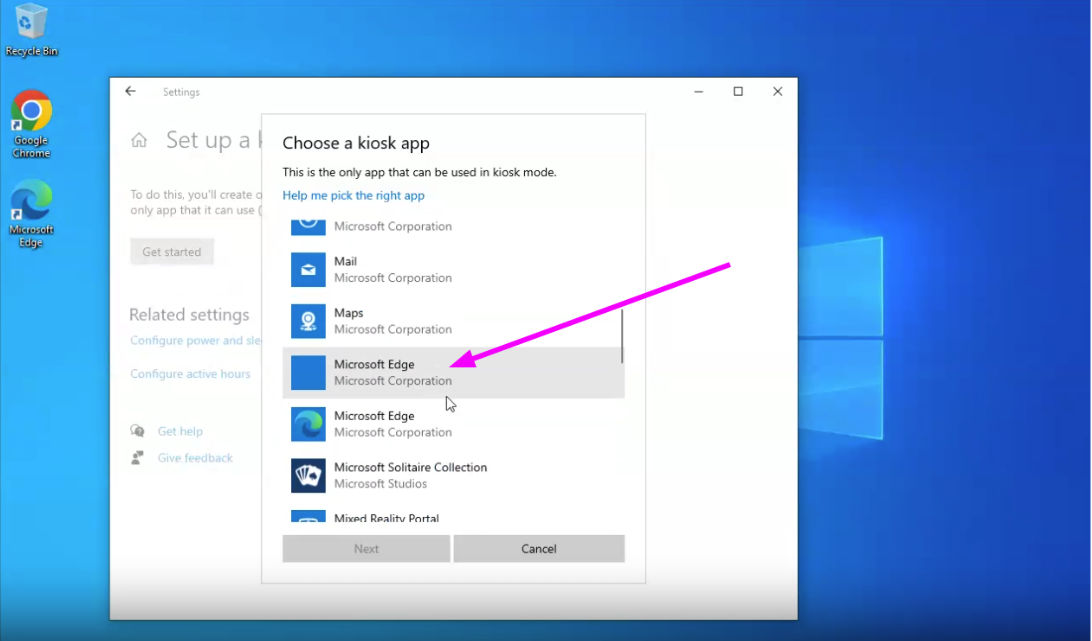Open the Give feedback link

(x=195, y=458)
